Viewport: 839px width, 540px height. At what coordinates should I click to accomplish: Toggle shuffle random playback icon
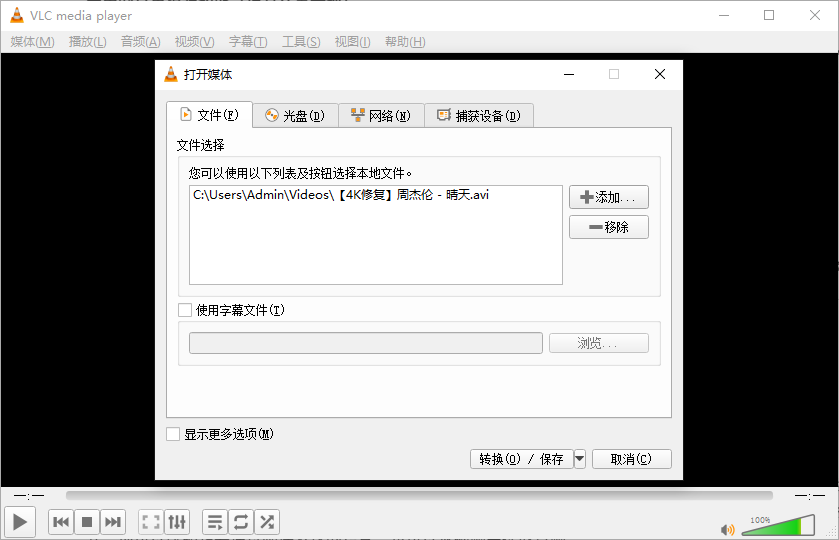[x=267, y=522]
